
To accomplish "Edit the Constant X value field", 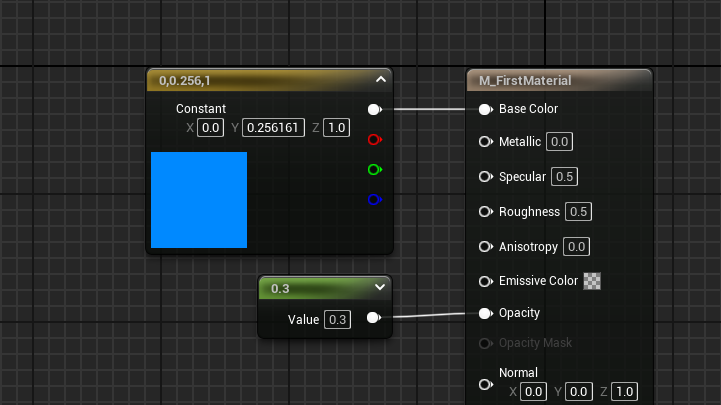I will [x=211, y=128].
